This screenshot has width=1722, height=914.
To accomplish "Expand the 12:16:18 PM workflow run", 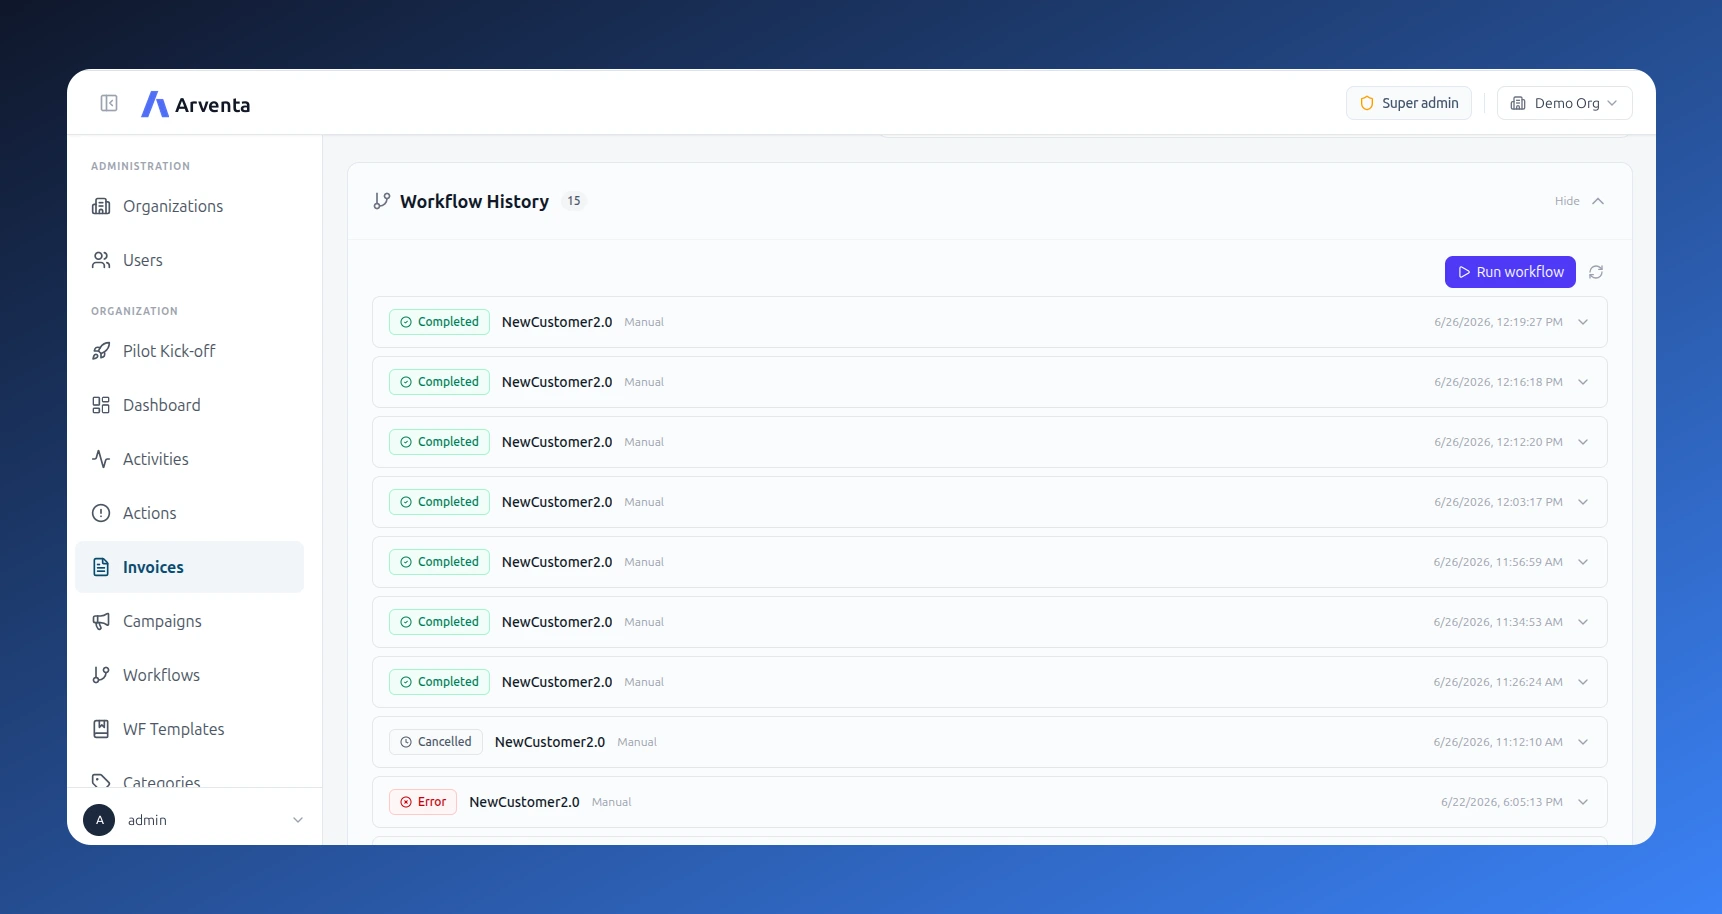I will pyautogui.click(x=1583, y=382).
